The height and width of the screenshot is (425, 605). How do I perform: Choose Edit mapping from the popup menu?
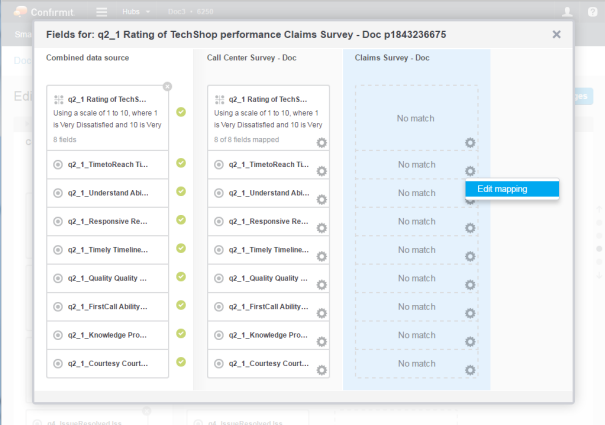(x=512, y=189)
